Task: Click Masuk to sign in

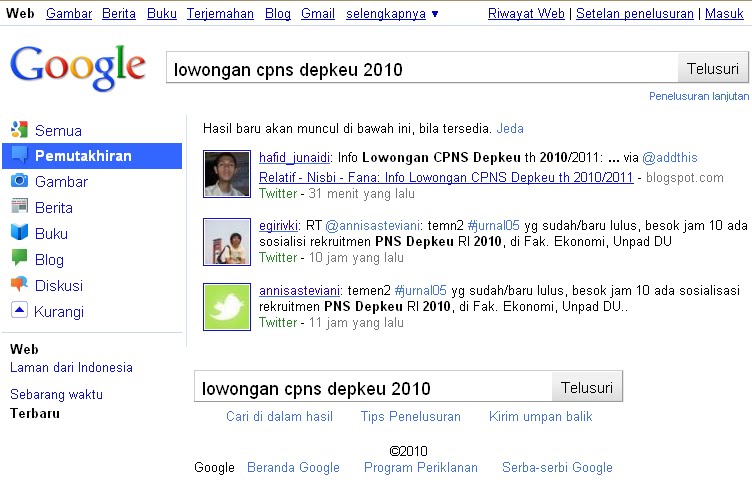Action: [x=724, y=13]
